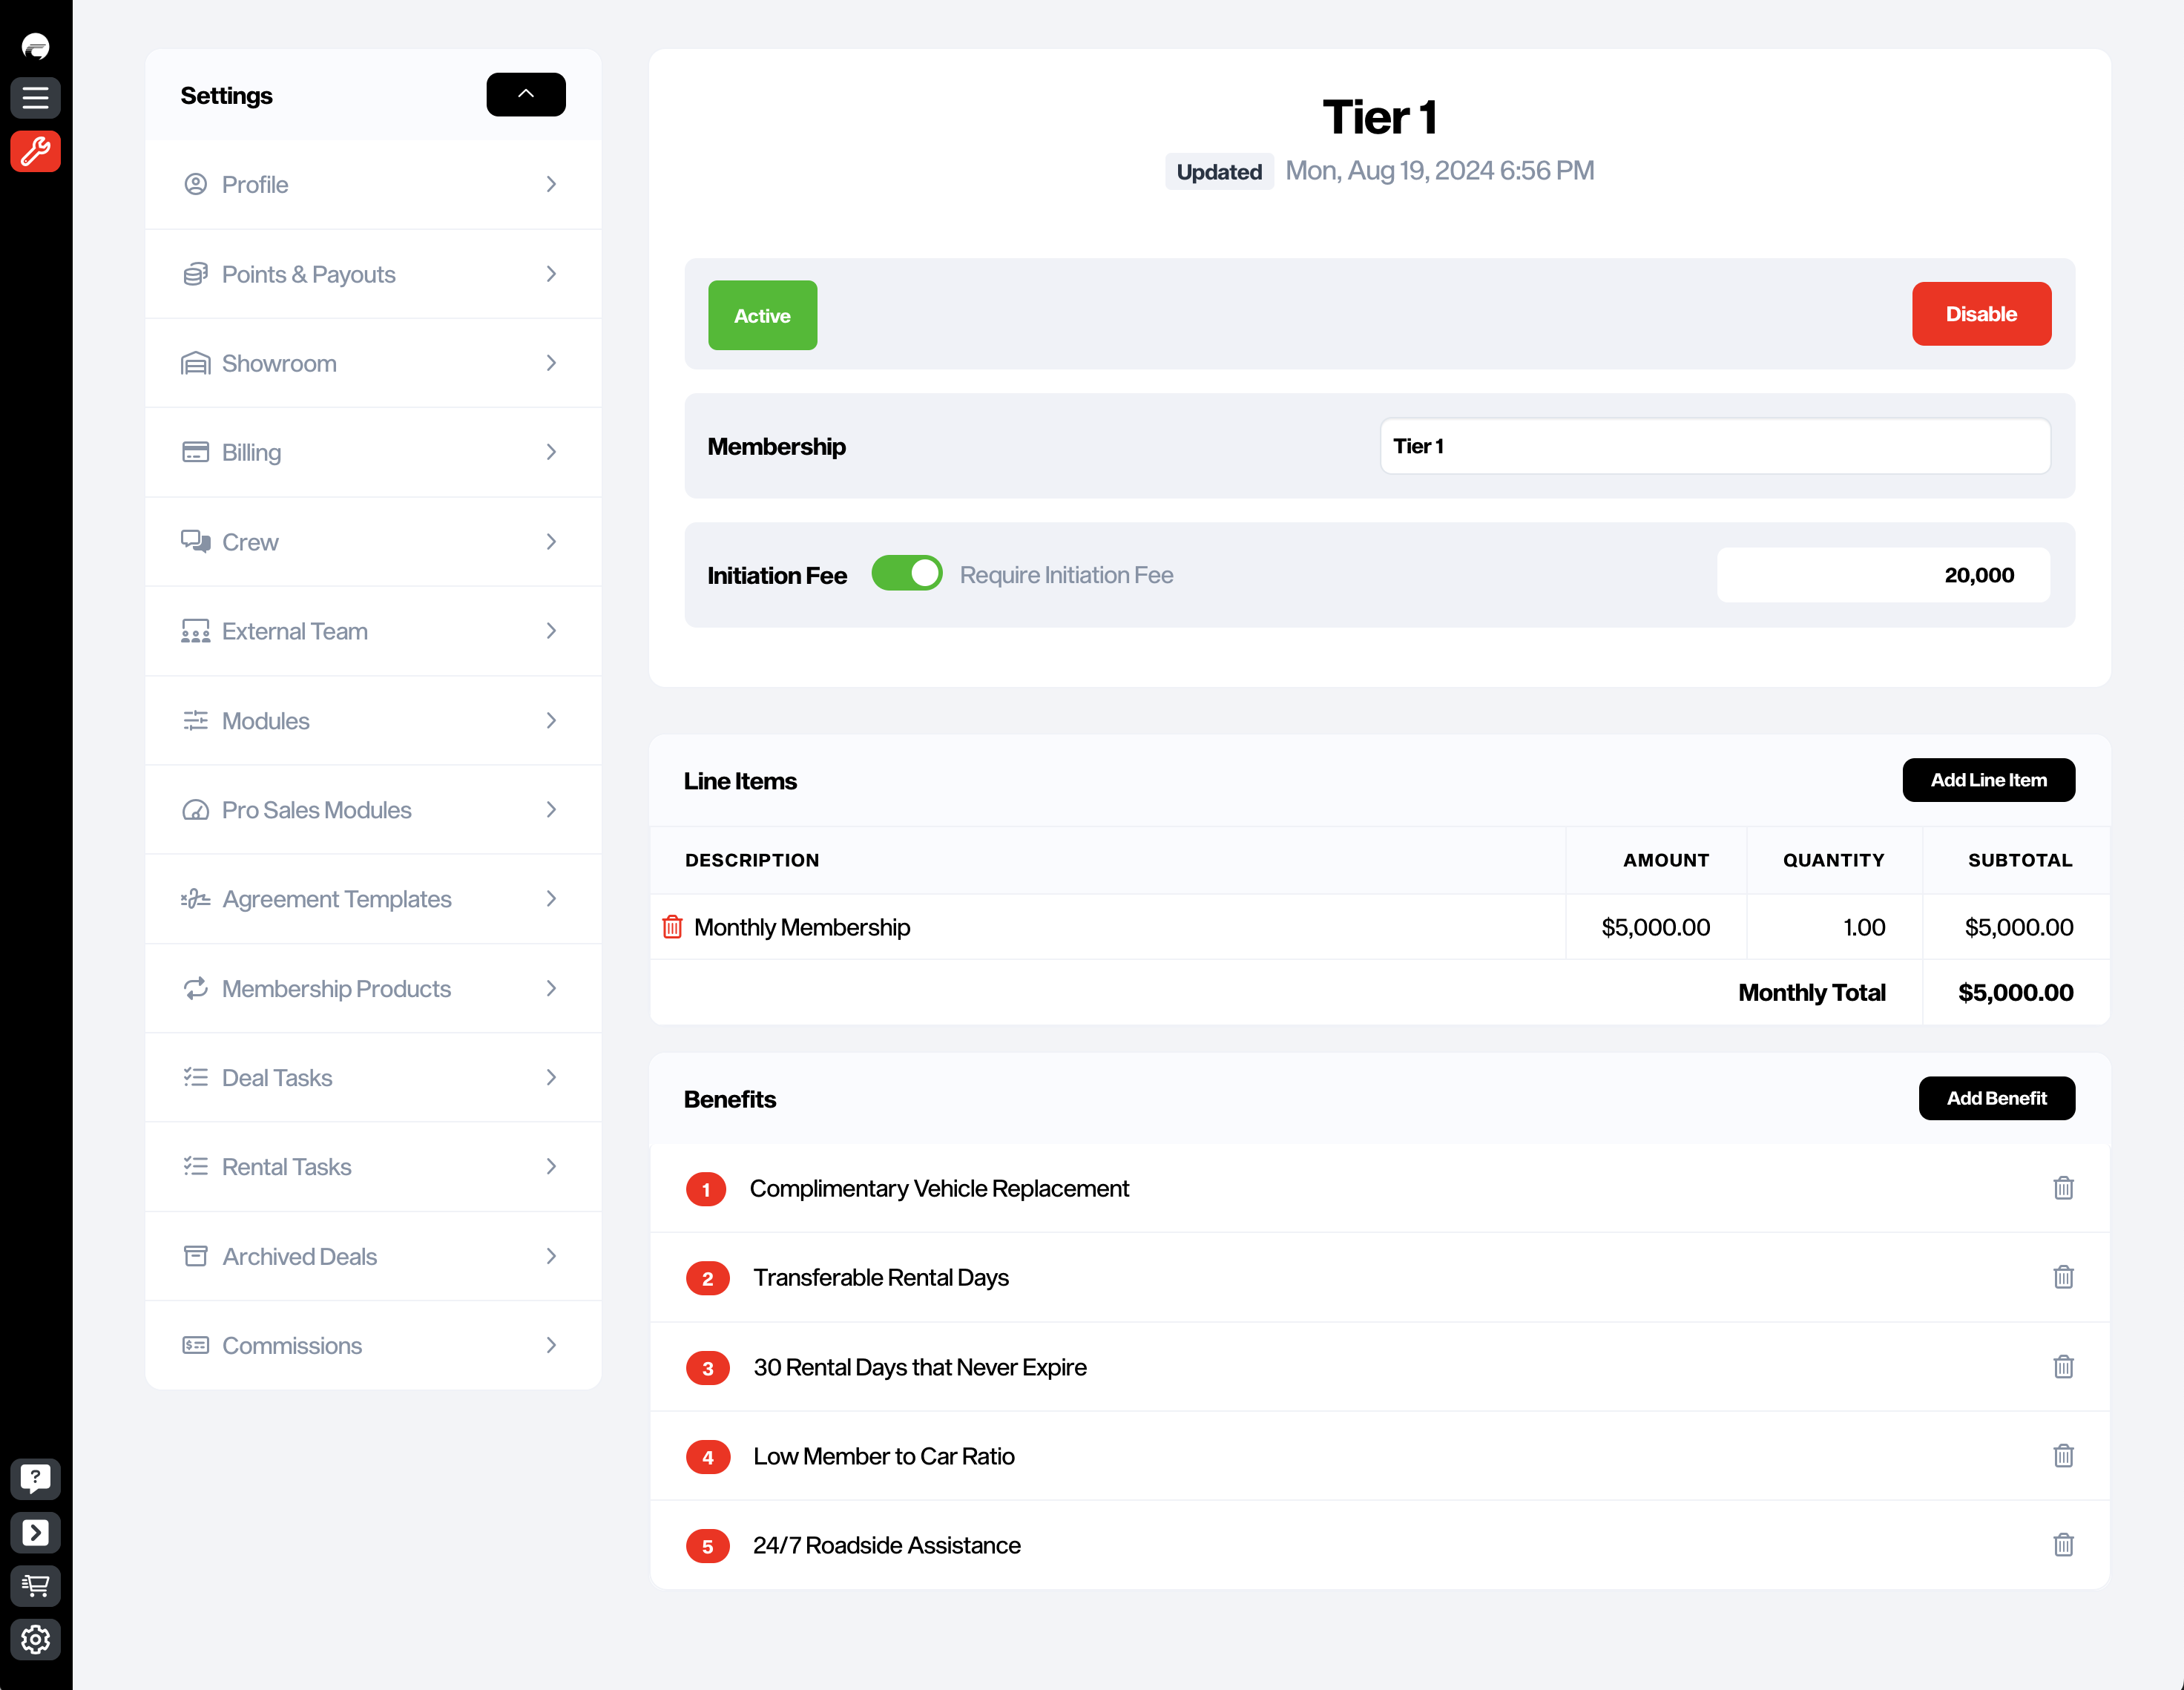Click the Add Line Item button

pos(1987,780)
